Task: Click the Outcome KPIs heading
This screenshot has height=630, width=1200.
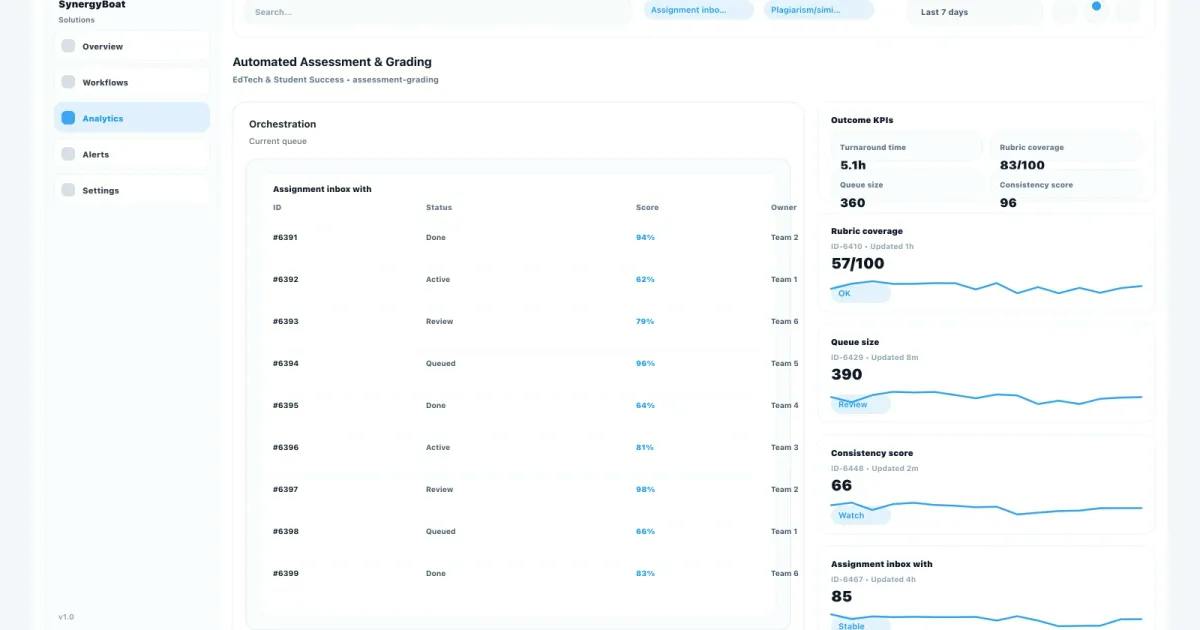Action: (862, 120)
